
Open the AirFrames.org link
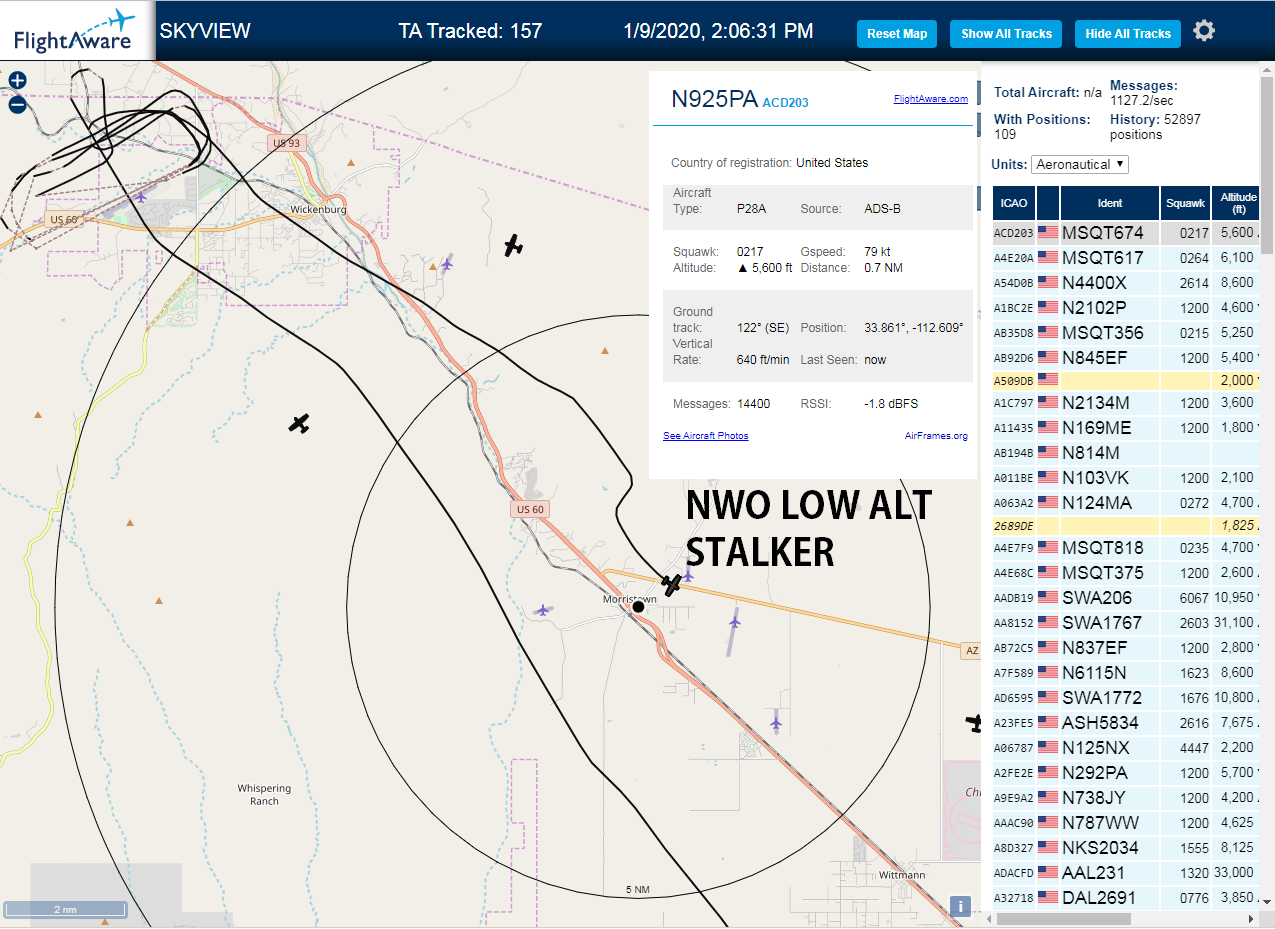(936, 436)
